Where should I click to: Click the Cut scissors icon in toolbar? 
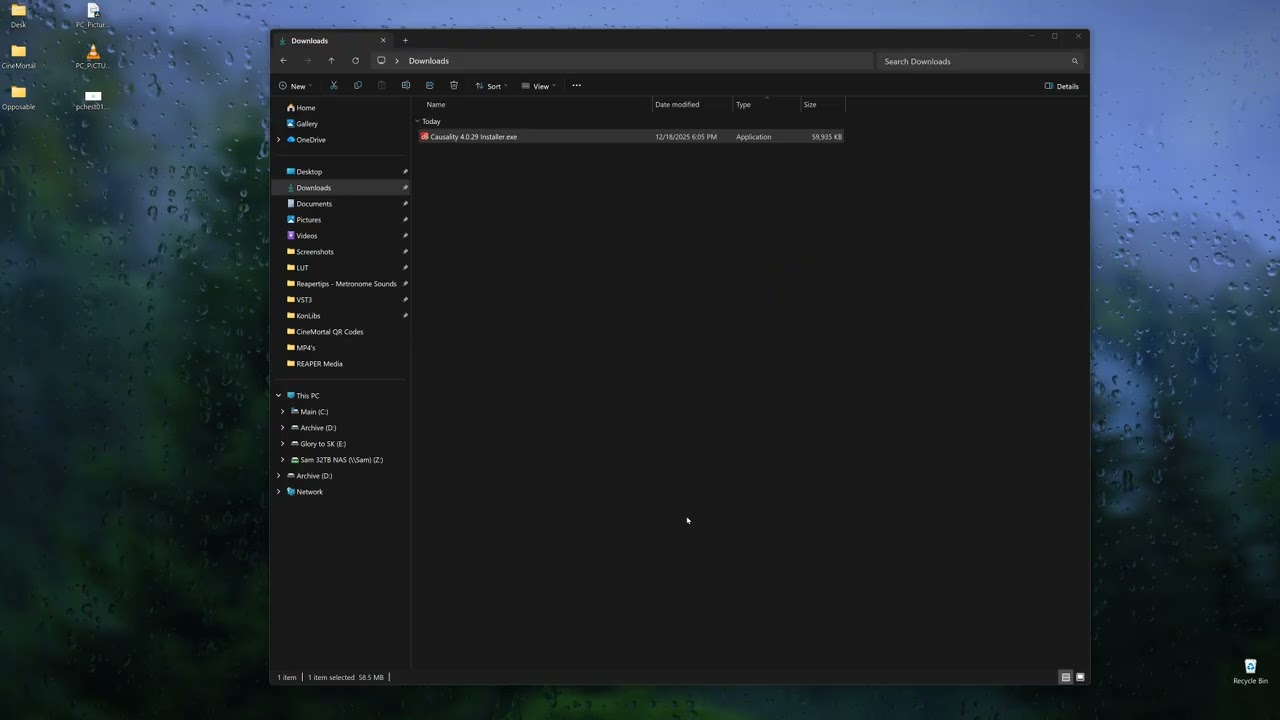[334, 86]
